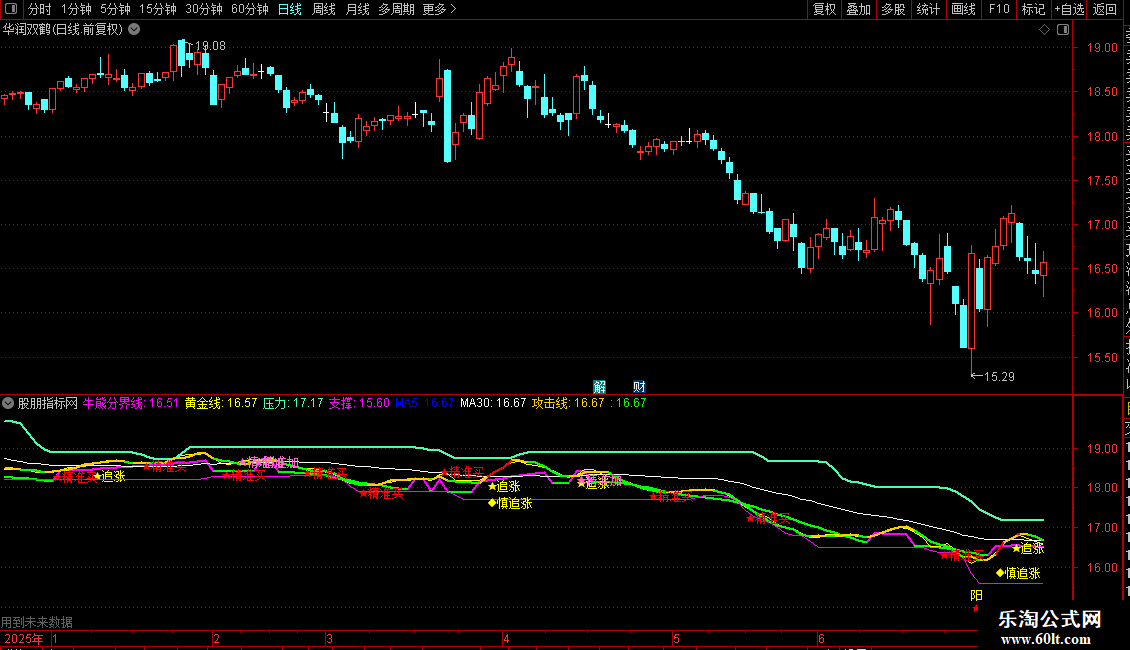The width and height of the screenshot is (1130, 650).
Task: Add stock with +自选 button
Action: pos(1069,9)
